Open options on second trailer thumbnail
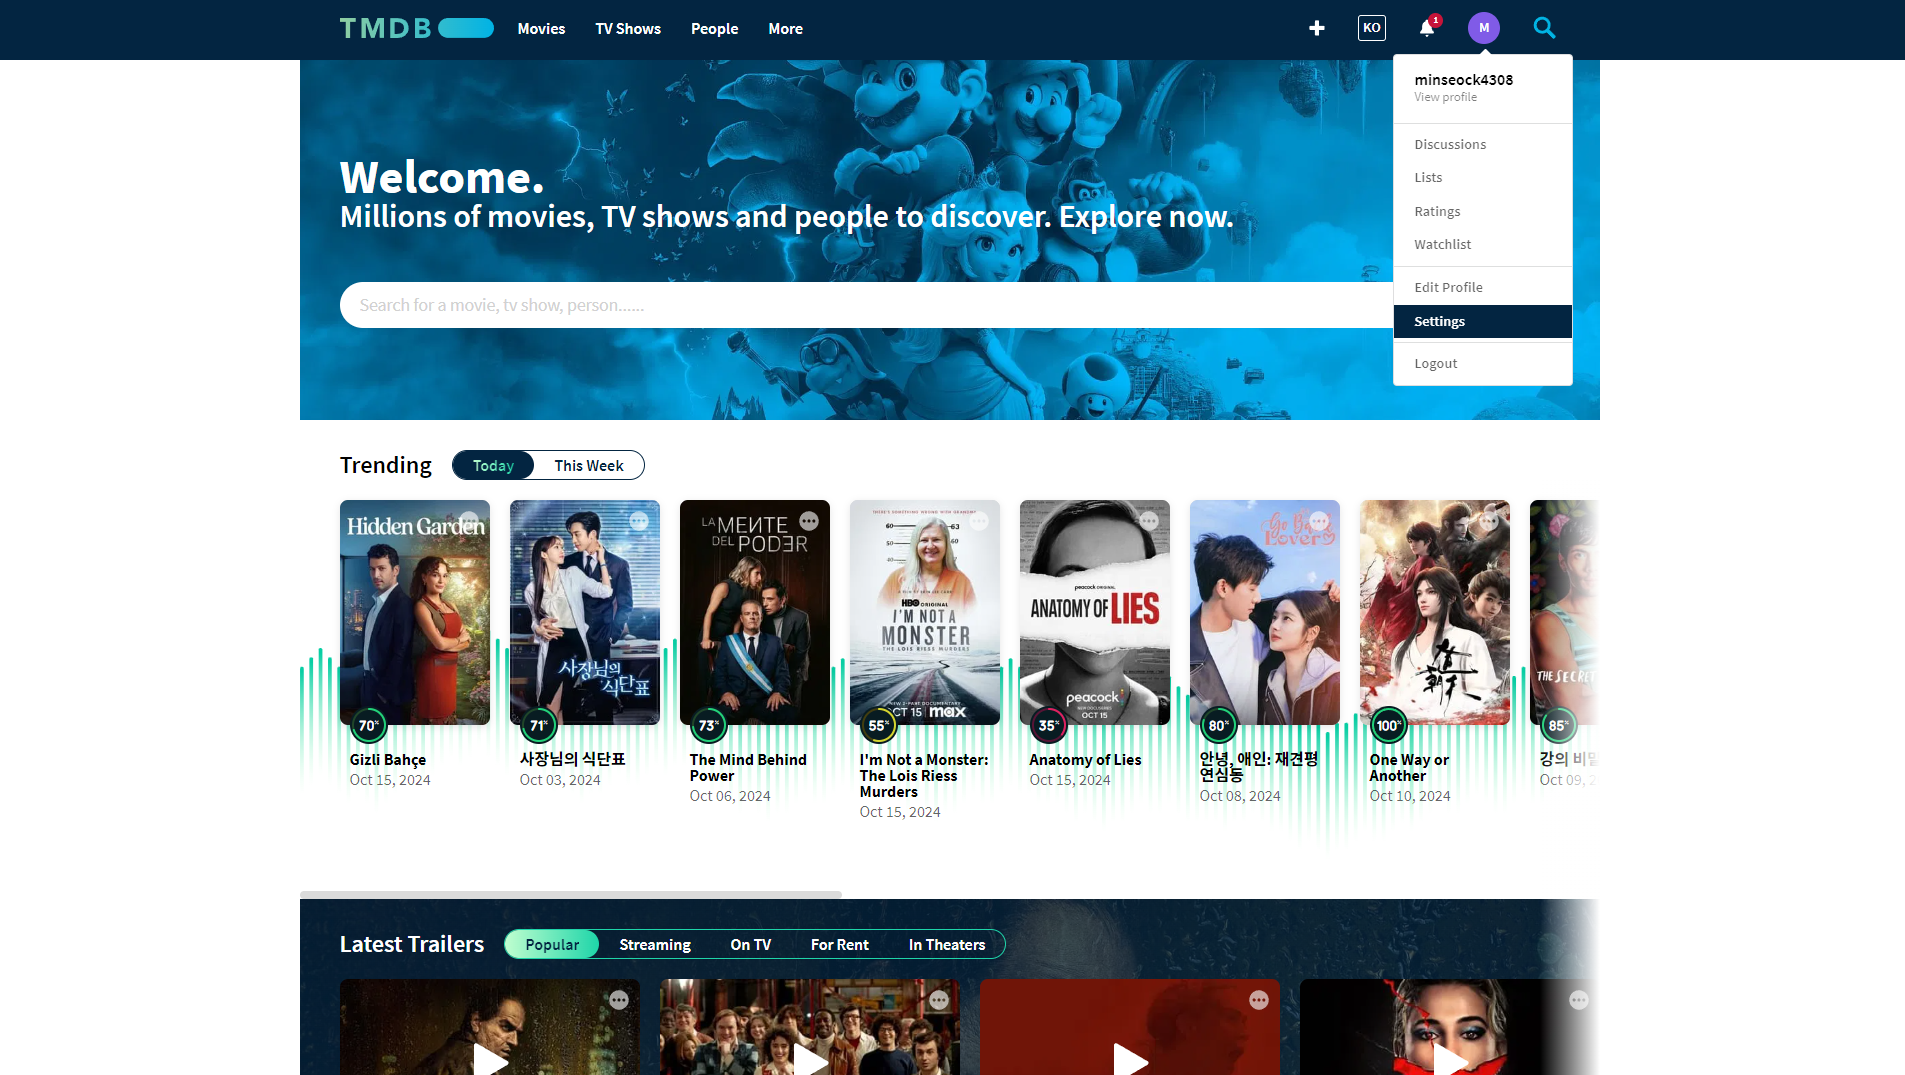Screen dimensions: 1905x1075 [939, 1000]
